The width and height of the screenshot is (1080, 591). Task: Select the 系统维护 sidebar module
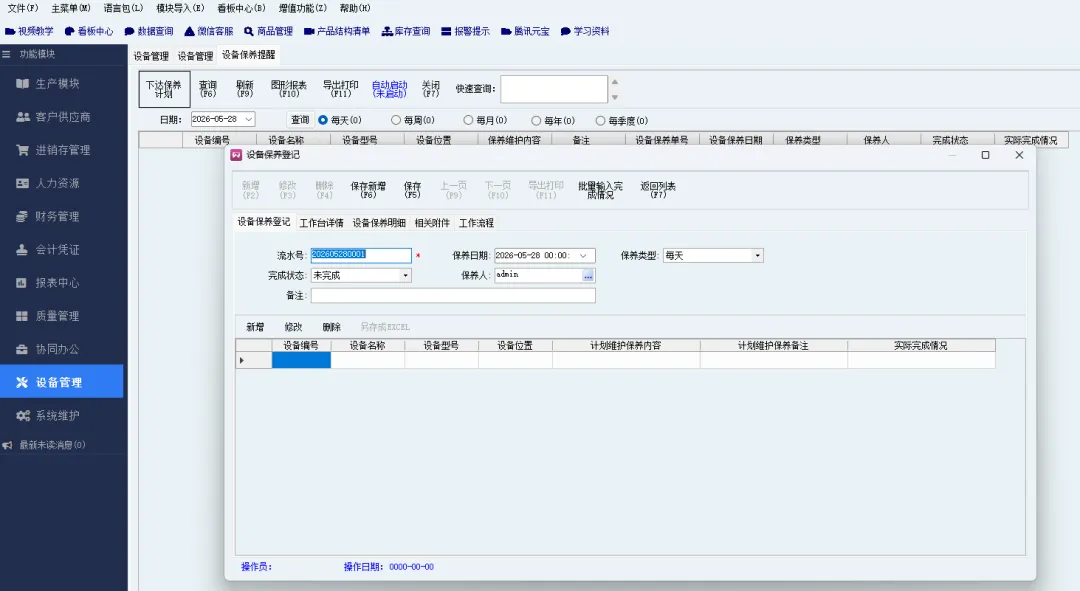[61, 415]
